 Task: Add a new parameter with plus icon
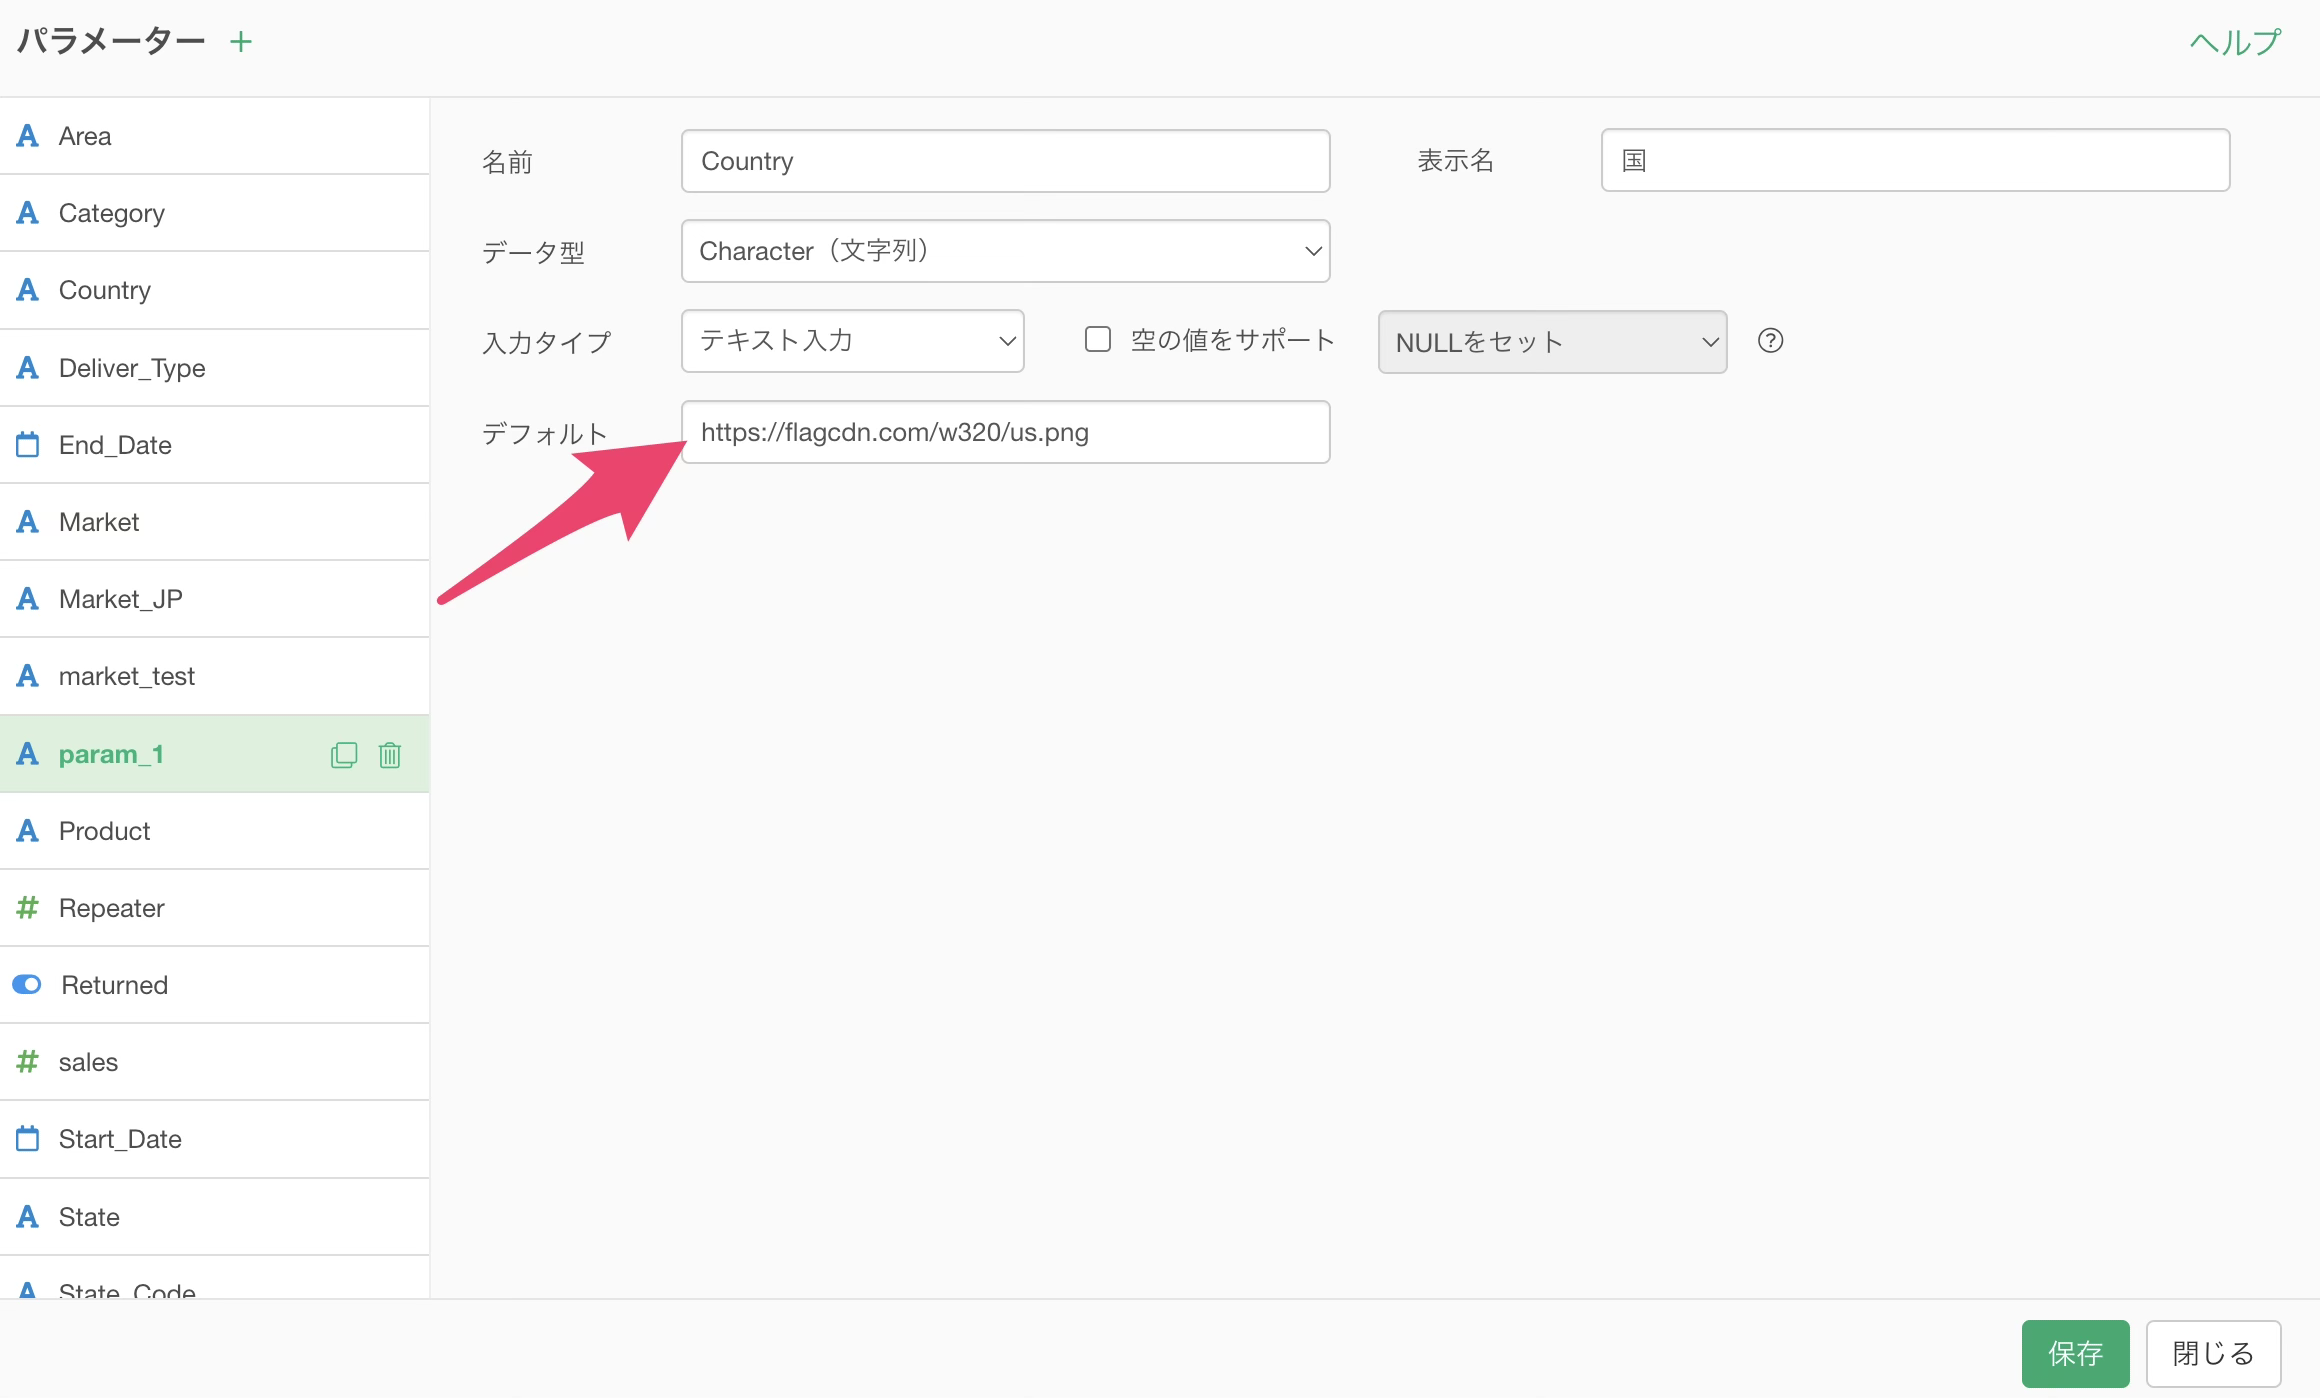point(241,42)
